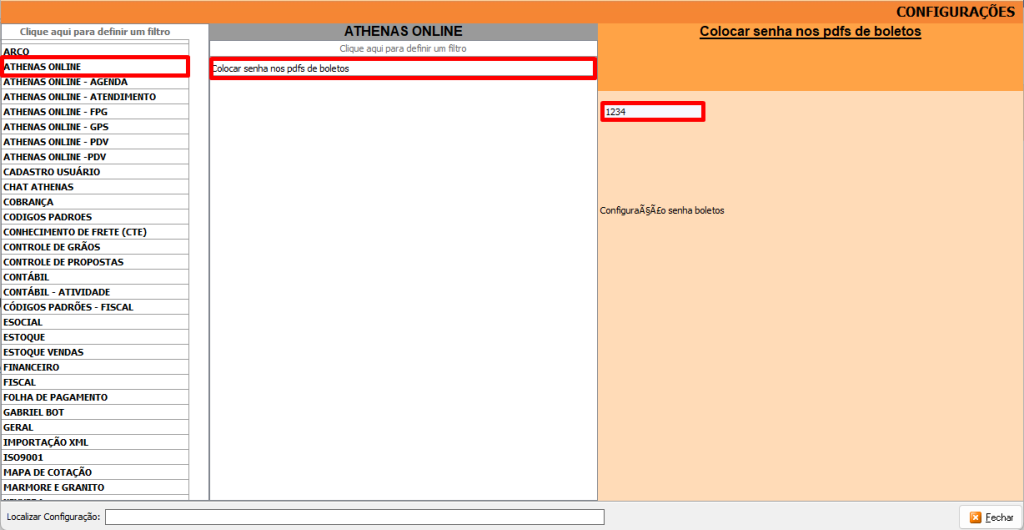Choose FOLHA DE PAGAMENTO category
The image size is (1024, 530).
(95, 397)
